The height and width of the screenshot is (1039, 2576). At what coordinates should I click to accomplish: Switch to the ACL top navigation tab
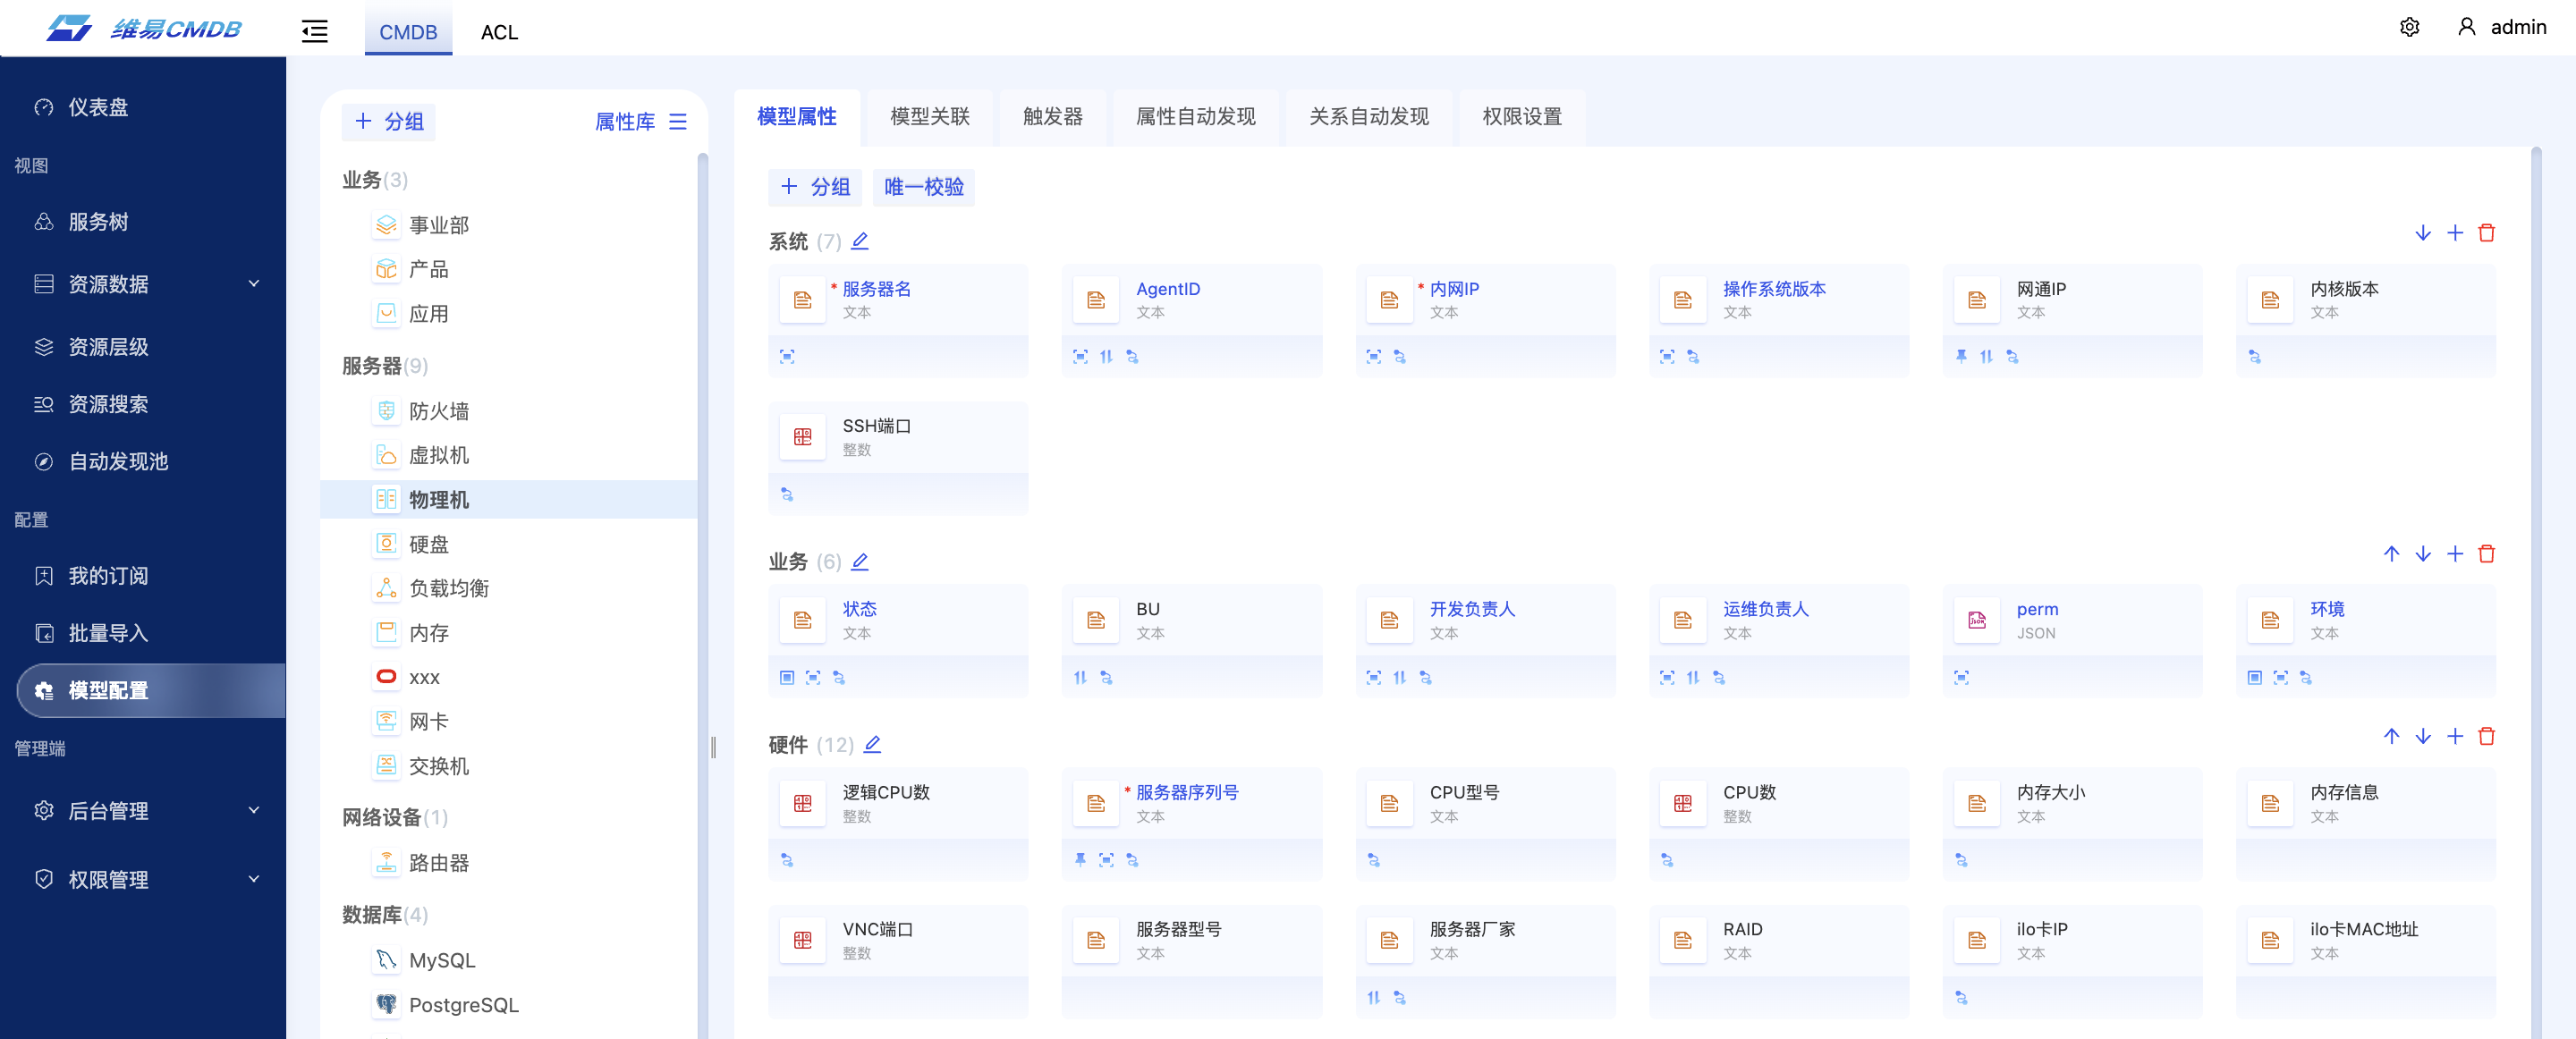[x=499, y=32]
